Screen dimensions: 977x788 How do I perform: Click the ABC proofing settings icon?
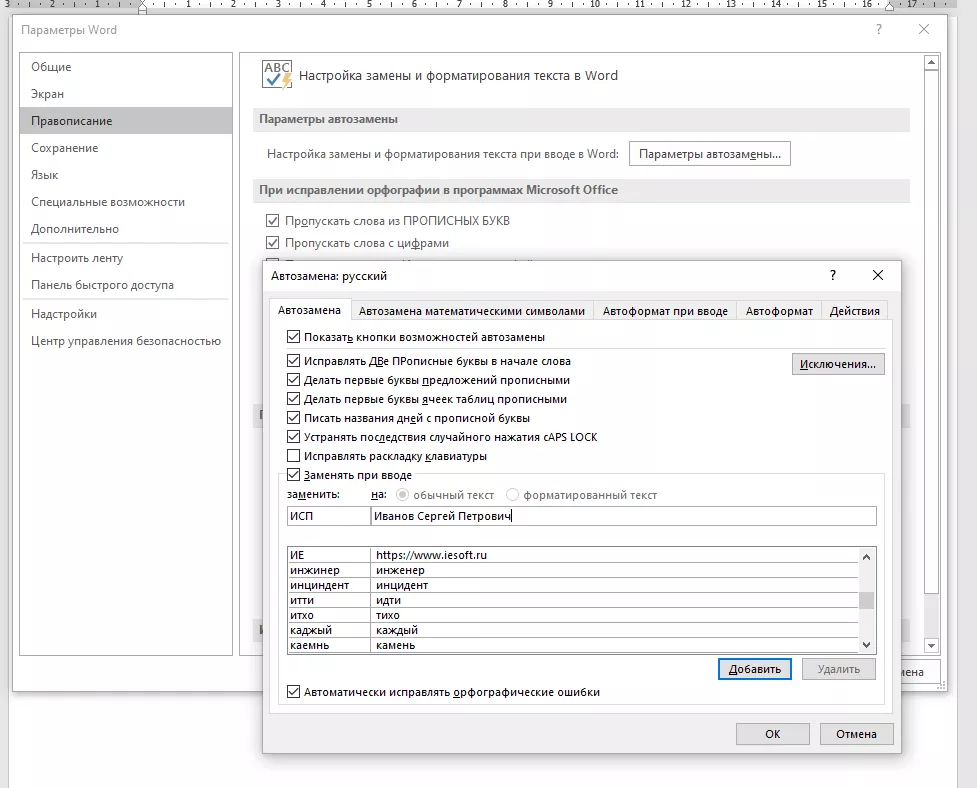277,75
